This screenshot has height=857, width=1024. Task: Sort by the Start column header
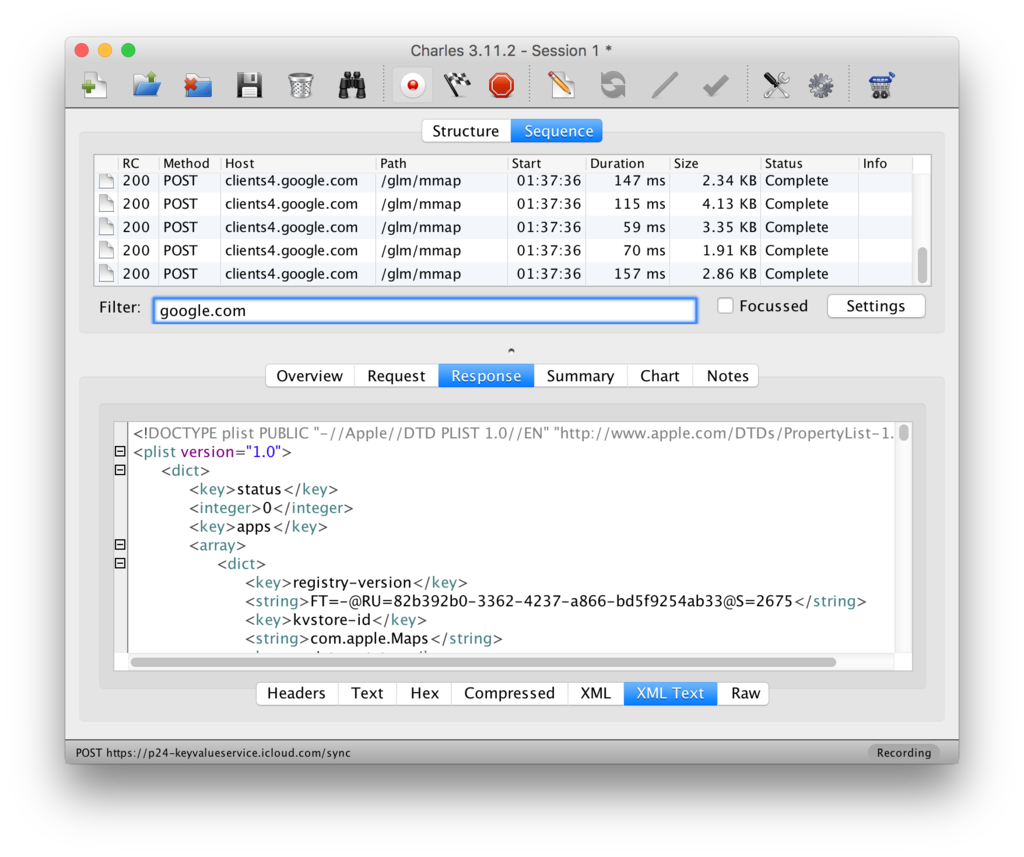click(x=547, y=163)
